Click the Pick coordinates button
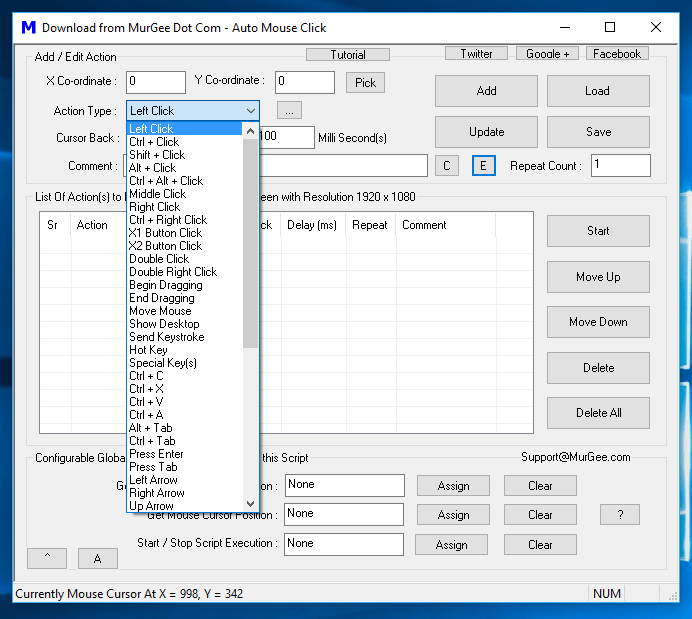Screen dimensions: 692x619 365,83
